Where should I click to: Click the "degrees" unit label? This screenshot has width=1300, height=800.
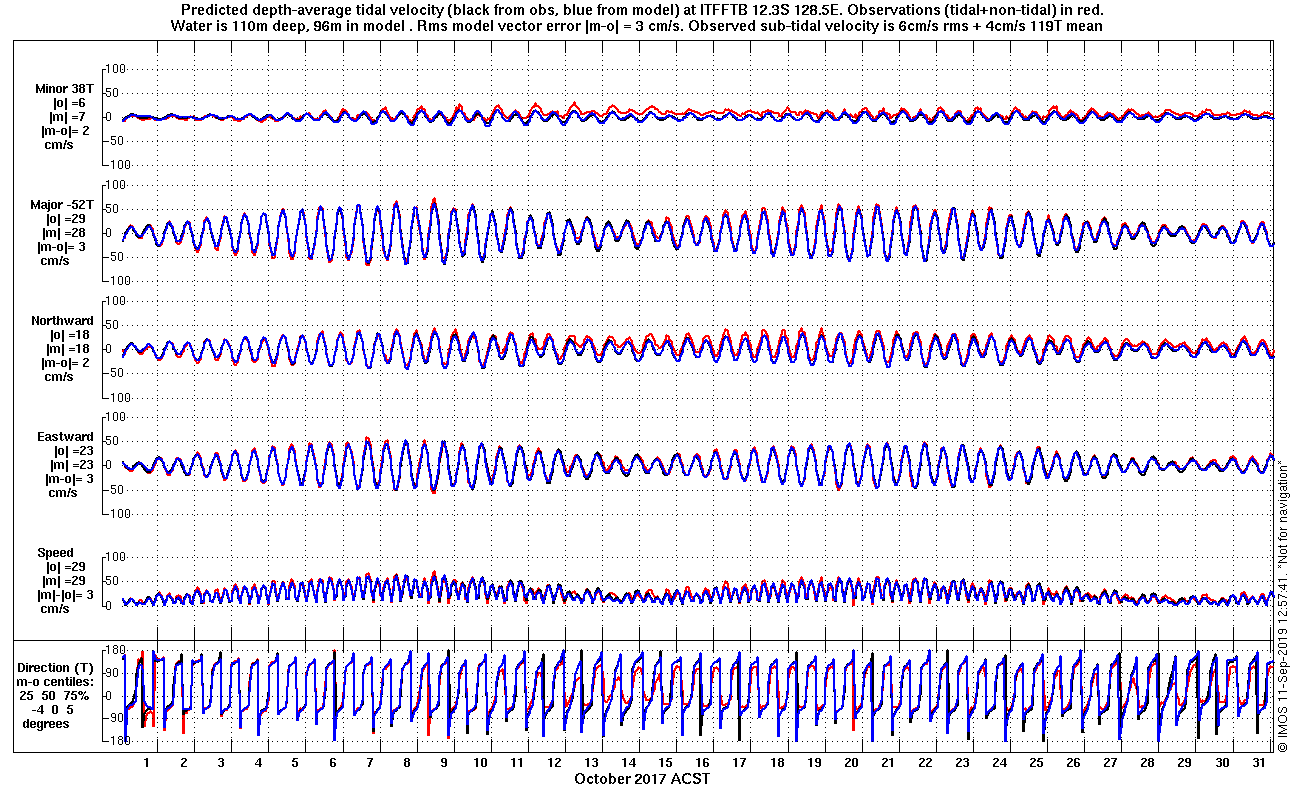pyautogui.click(x=46, y=723)
